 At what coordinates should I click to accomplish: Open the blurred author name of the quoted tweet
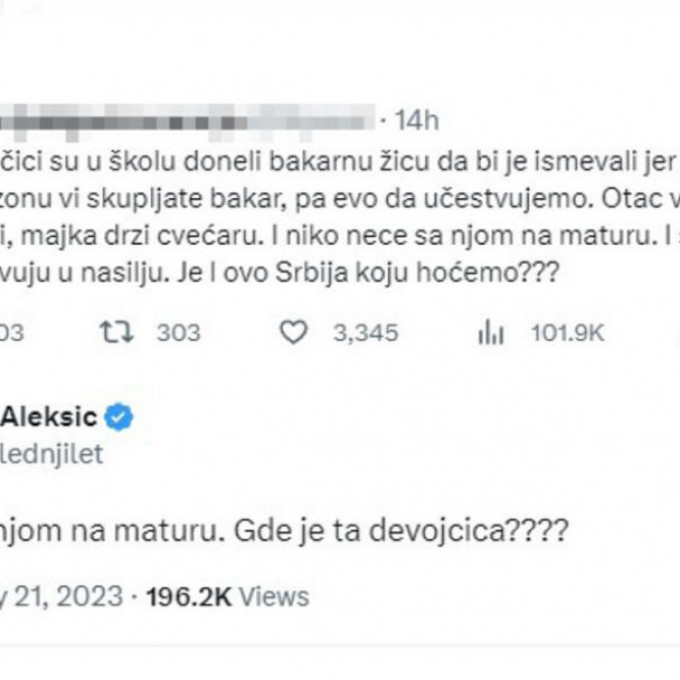(x=180, y=121)
